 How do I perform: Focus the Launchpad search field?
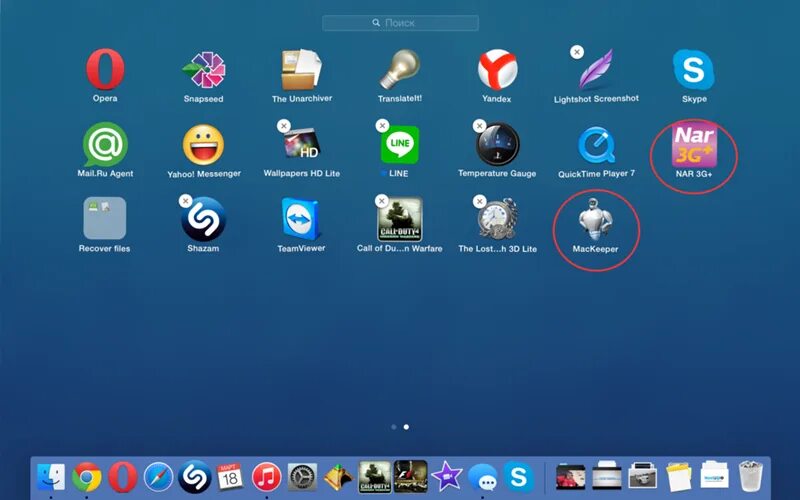point(401,23)
